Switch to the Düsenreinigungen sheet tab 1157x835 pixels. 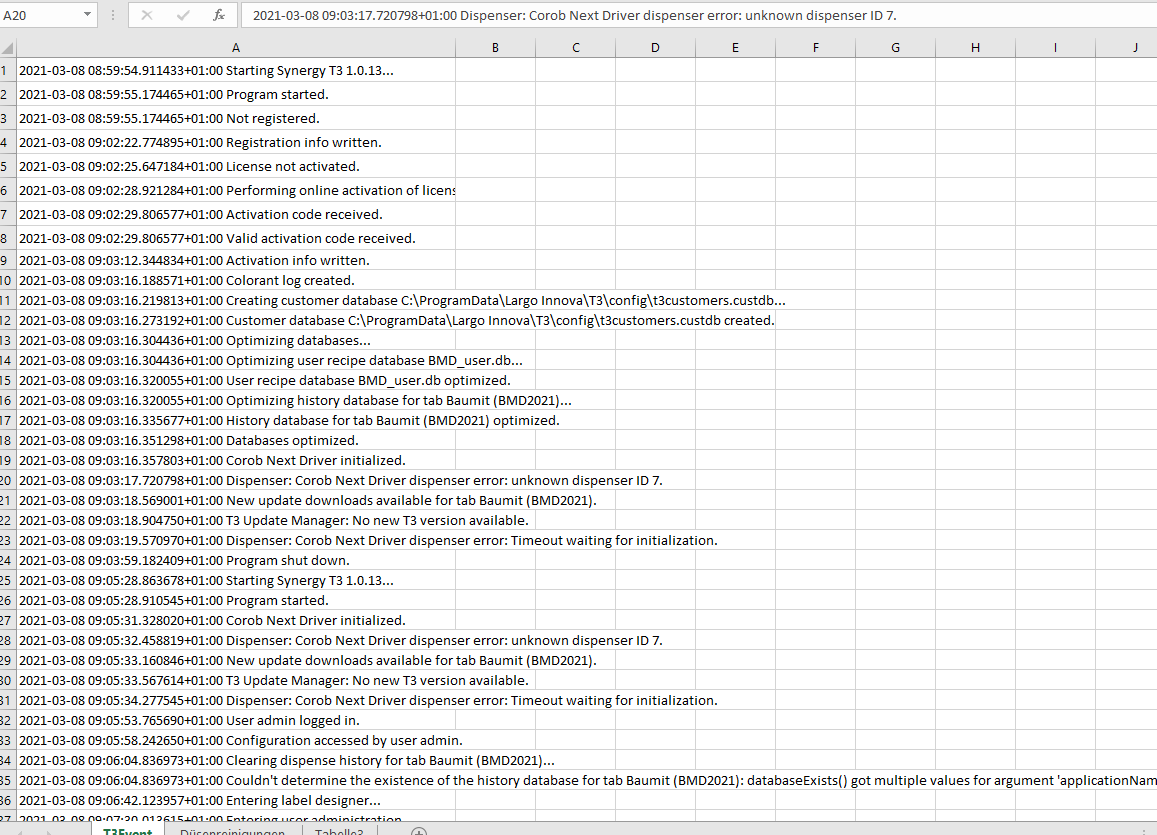click(x=232, y=831)
